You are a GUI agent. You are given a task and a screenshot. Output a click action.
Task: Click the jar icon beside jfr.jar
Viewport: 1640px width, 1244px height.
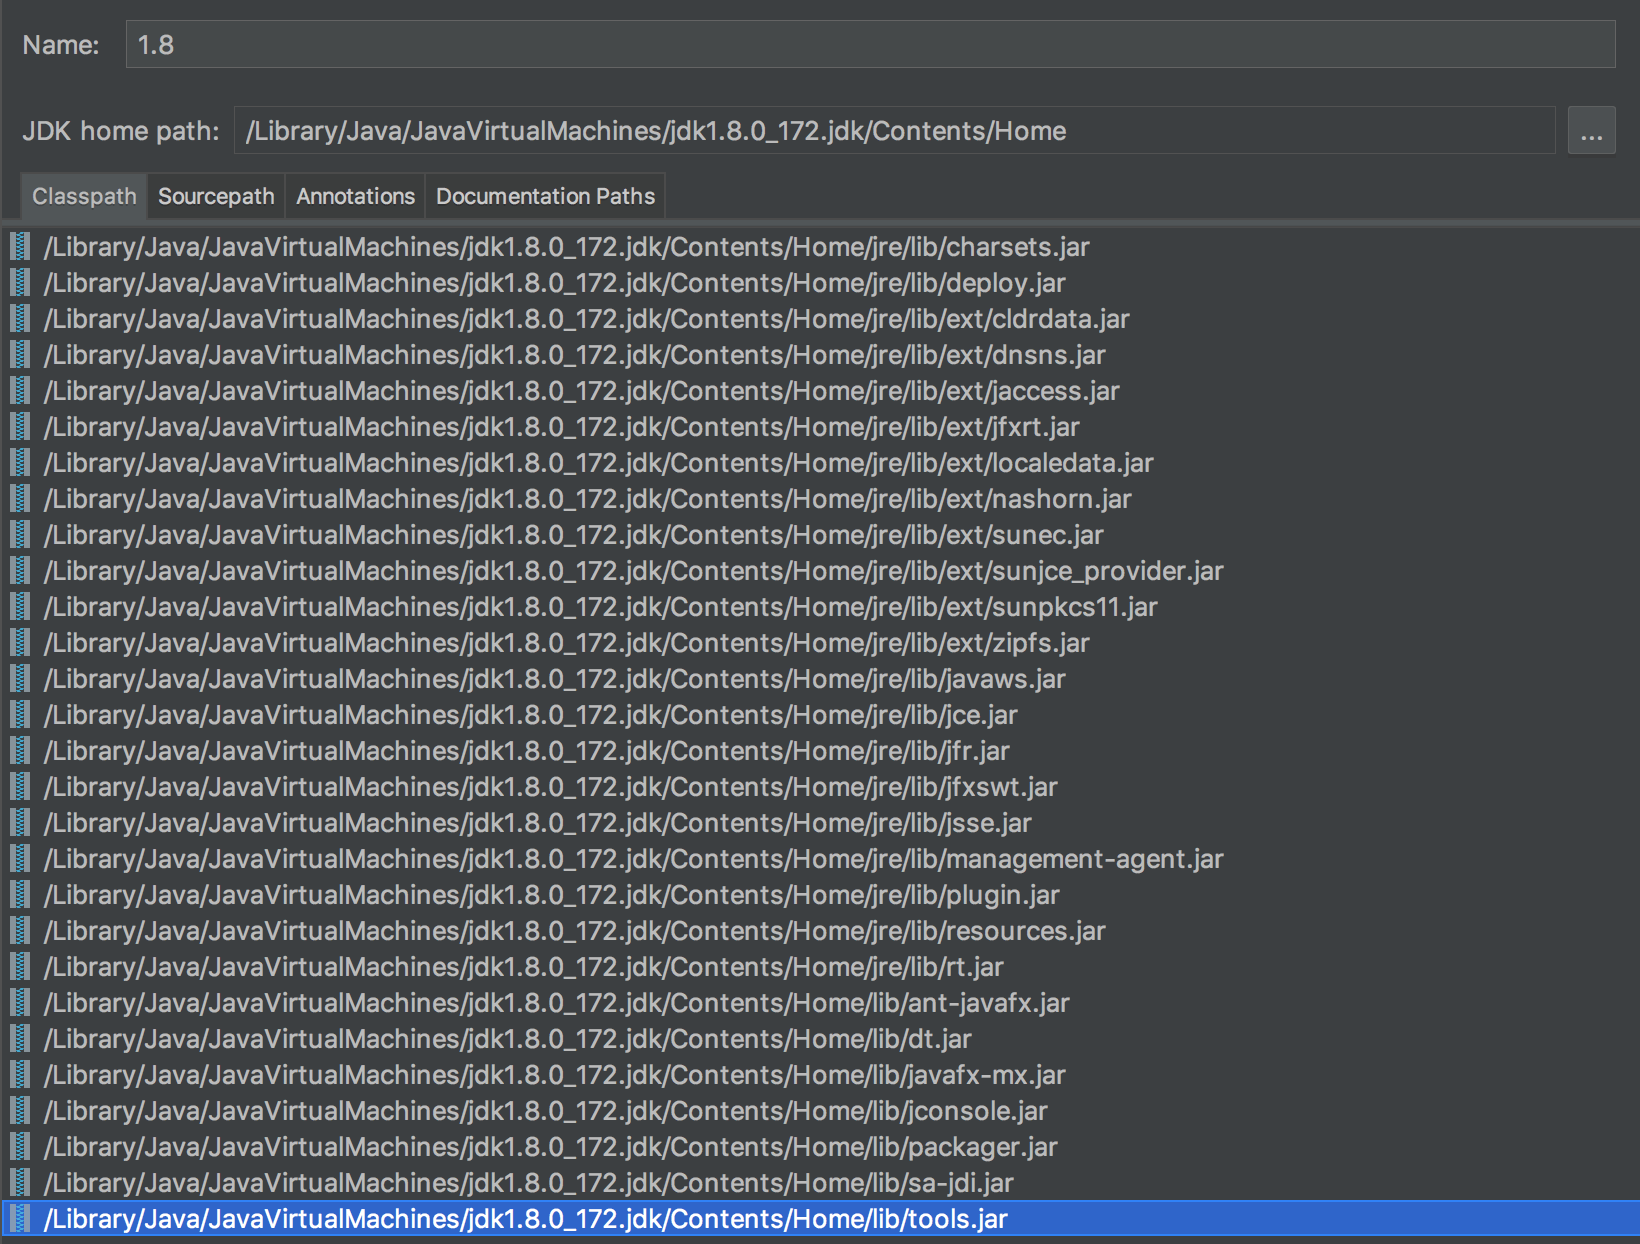point(20,750)
